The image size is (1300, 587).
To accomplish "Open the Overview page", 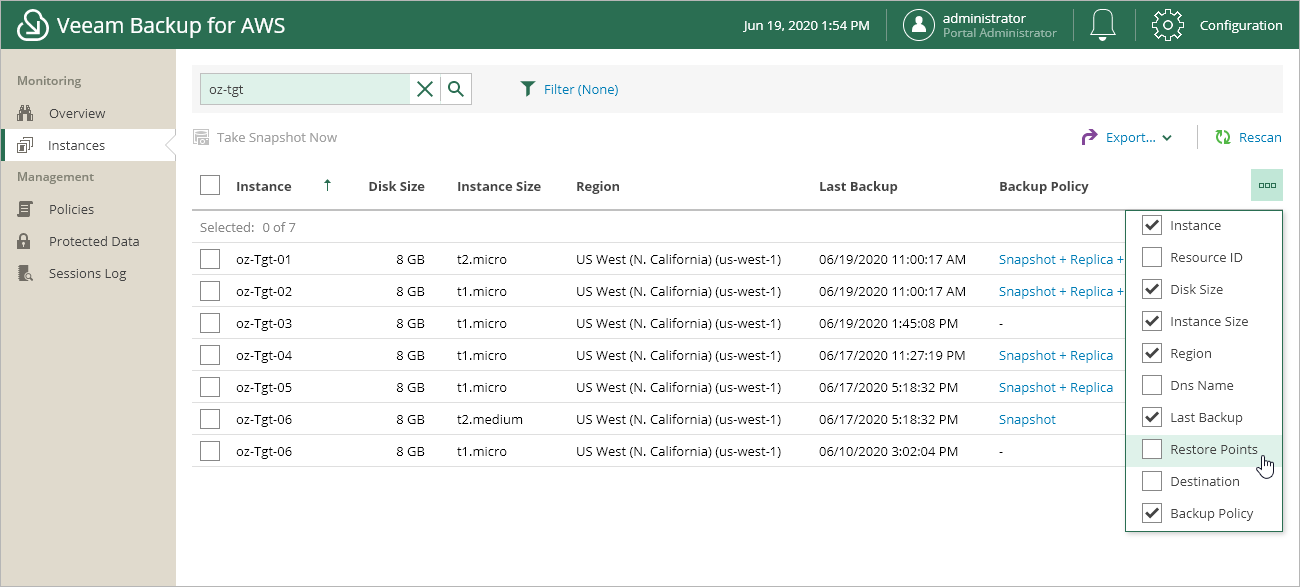I will point(77,113).
